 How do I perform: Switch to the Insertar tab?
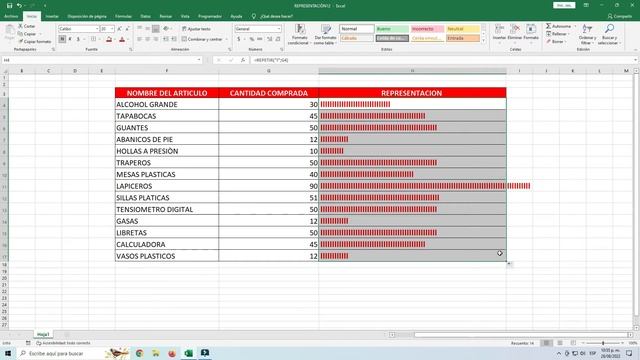pyautogui.click(x=52, y=16)
